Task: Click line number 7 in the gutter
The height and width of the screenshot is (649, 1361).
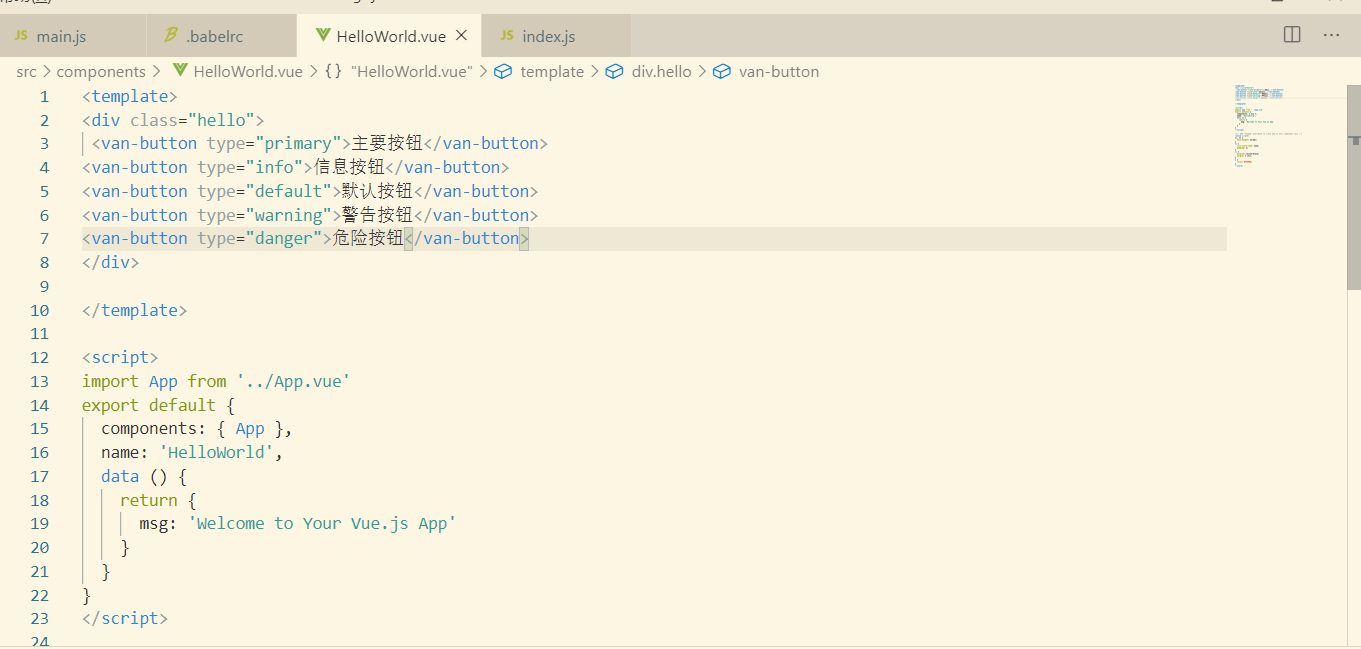Action: pos(44,239)
